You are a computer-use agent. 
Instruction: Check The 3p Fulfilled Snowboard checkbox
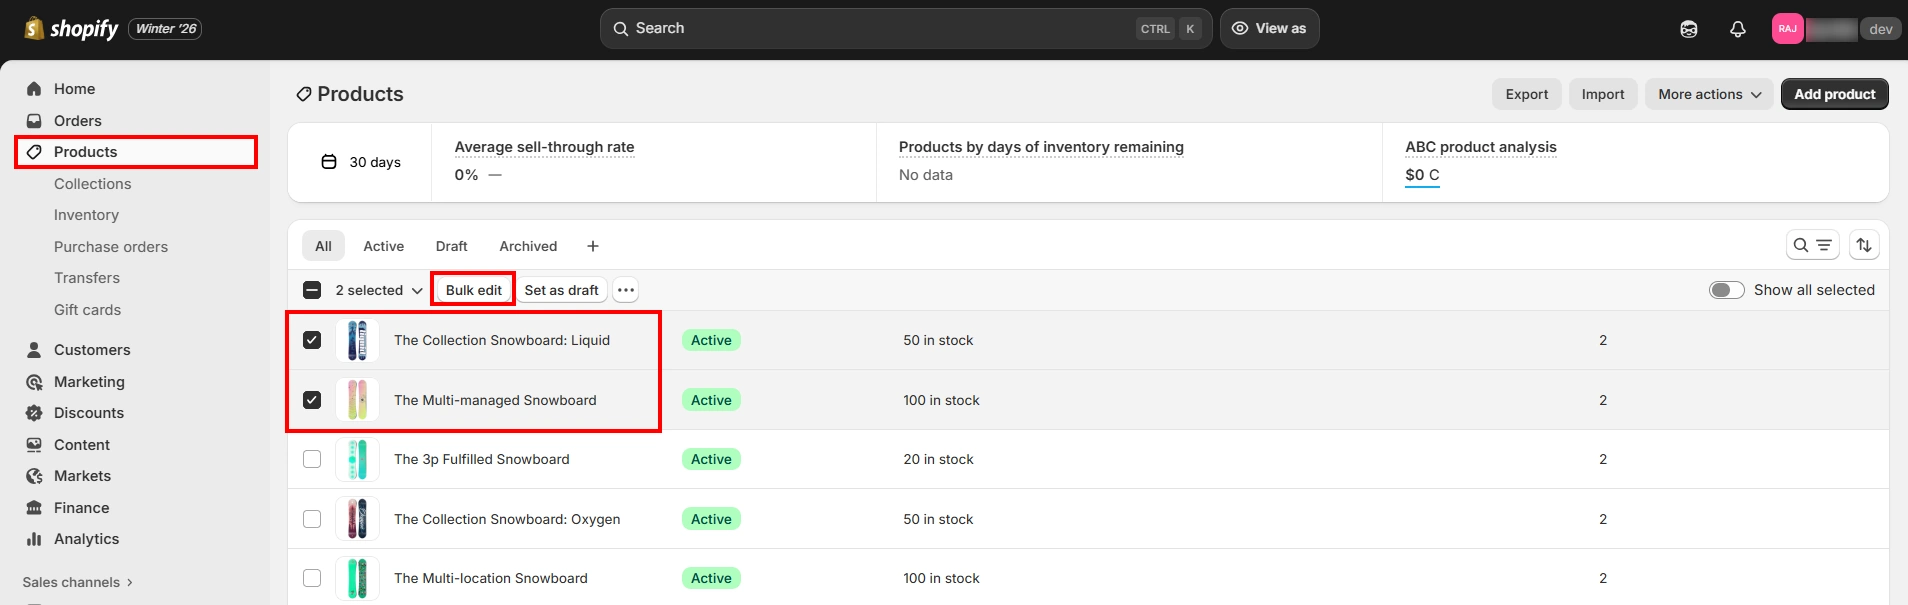(312, 459)
